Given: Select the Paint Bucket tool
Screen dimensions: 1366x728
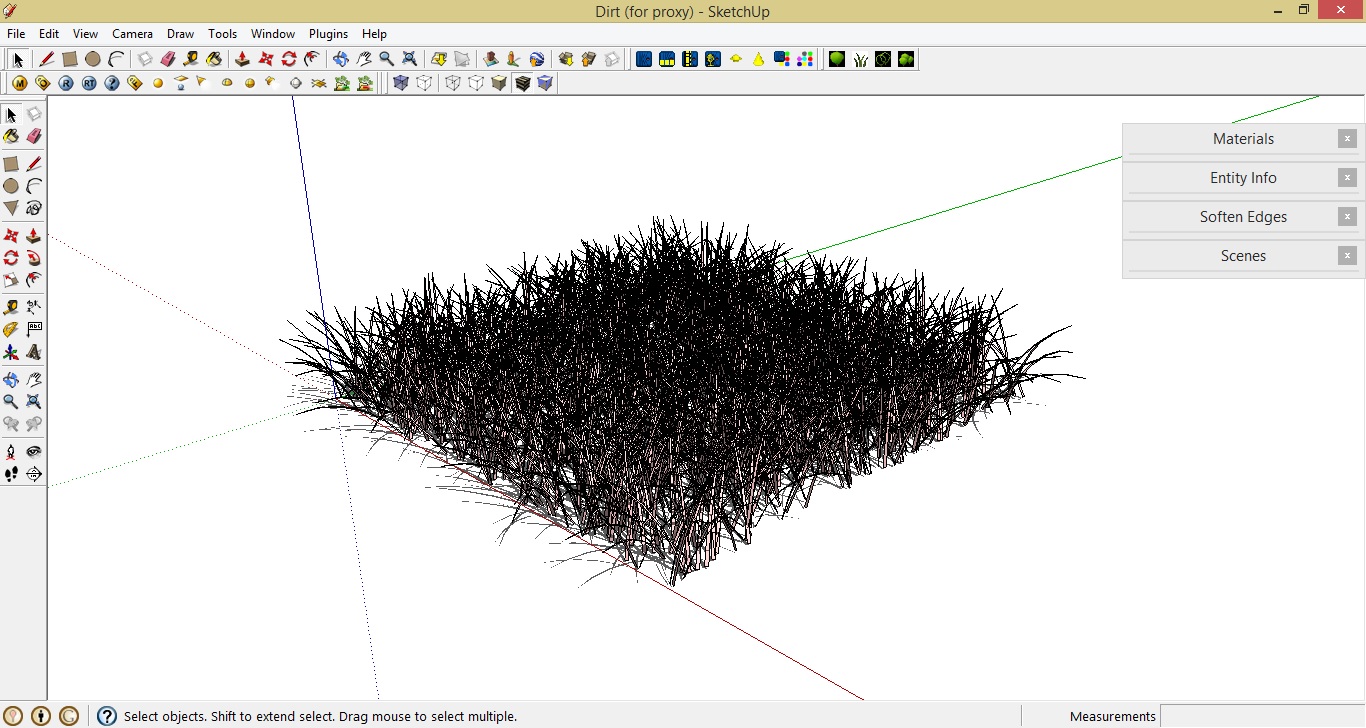Looking at the screenshot, I should [x=11, y=136].
